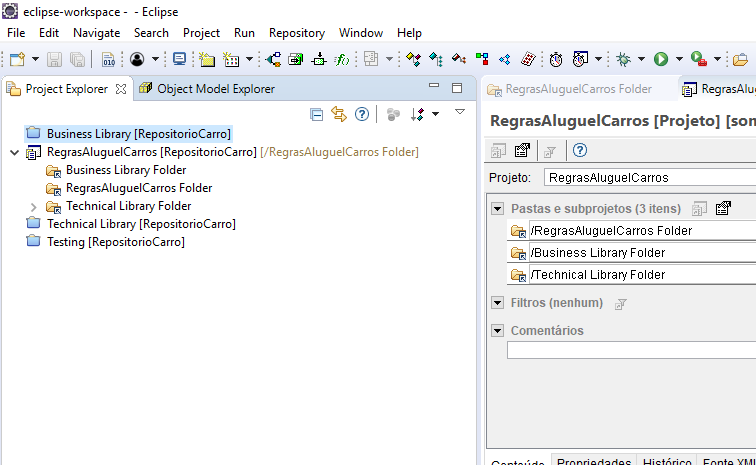
Task: Click the green Run button icon
Action: pyautogui.click(x=661, y=59)
